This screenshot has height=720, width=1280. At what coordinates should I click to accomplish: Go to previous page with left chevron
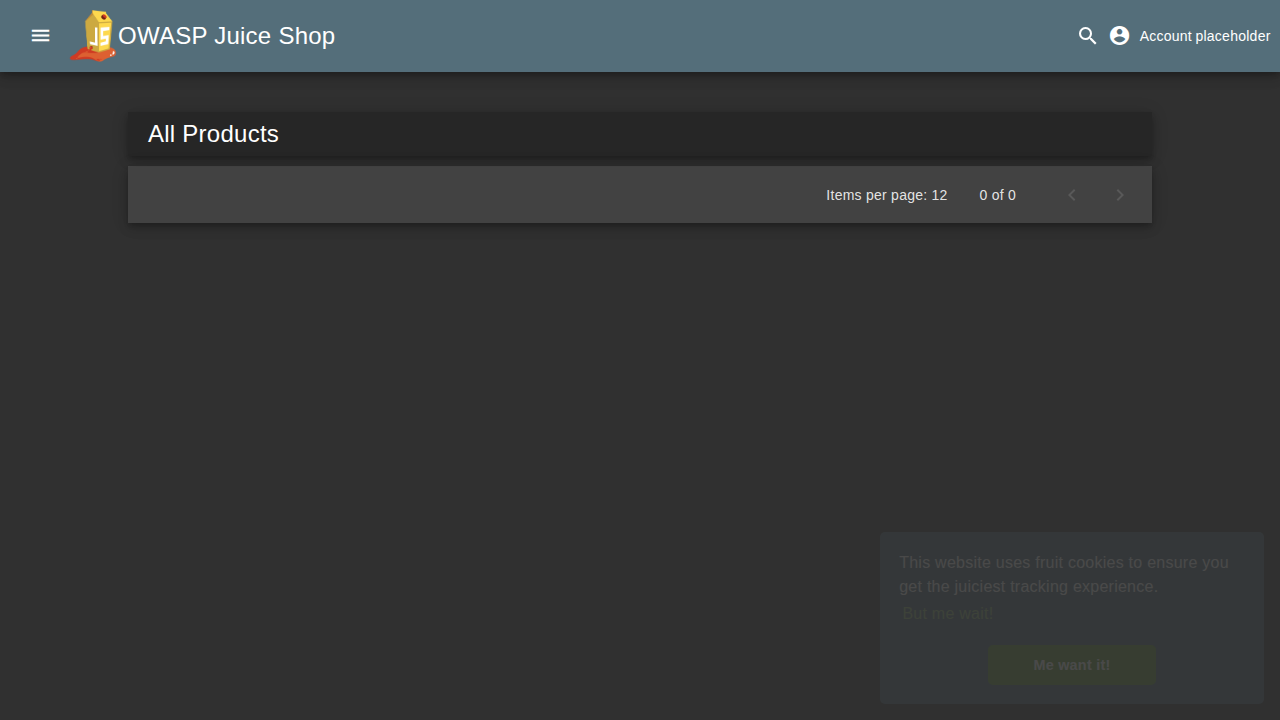coord(1072,195)
